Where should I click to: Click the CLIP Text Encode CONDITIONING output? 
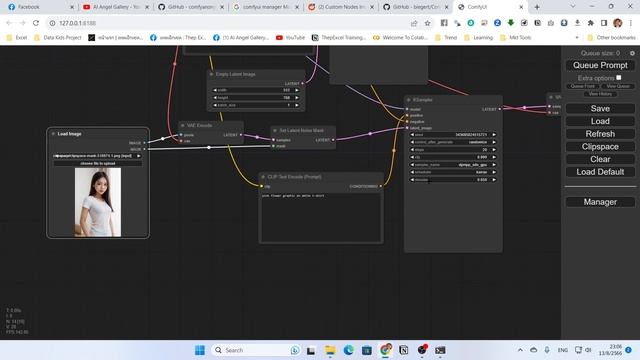(381, 186)
